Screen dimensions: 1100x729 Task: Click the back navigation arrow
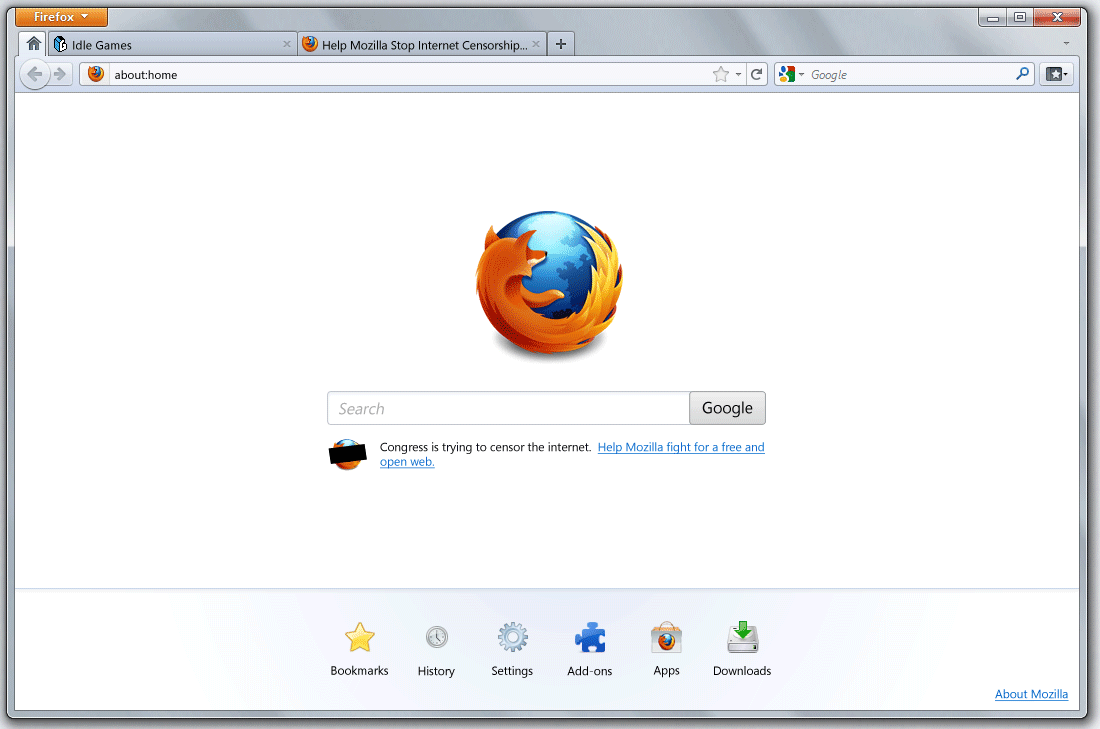(x=35, y=74)
